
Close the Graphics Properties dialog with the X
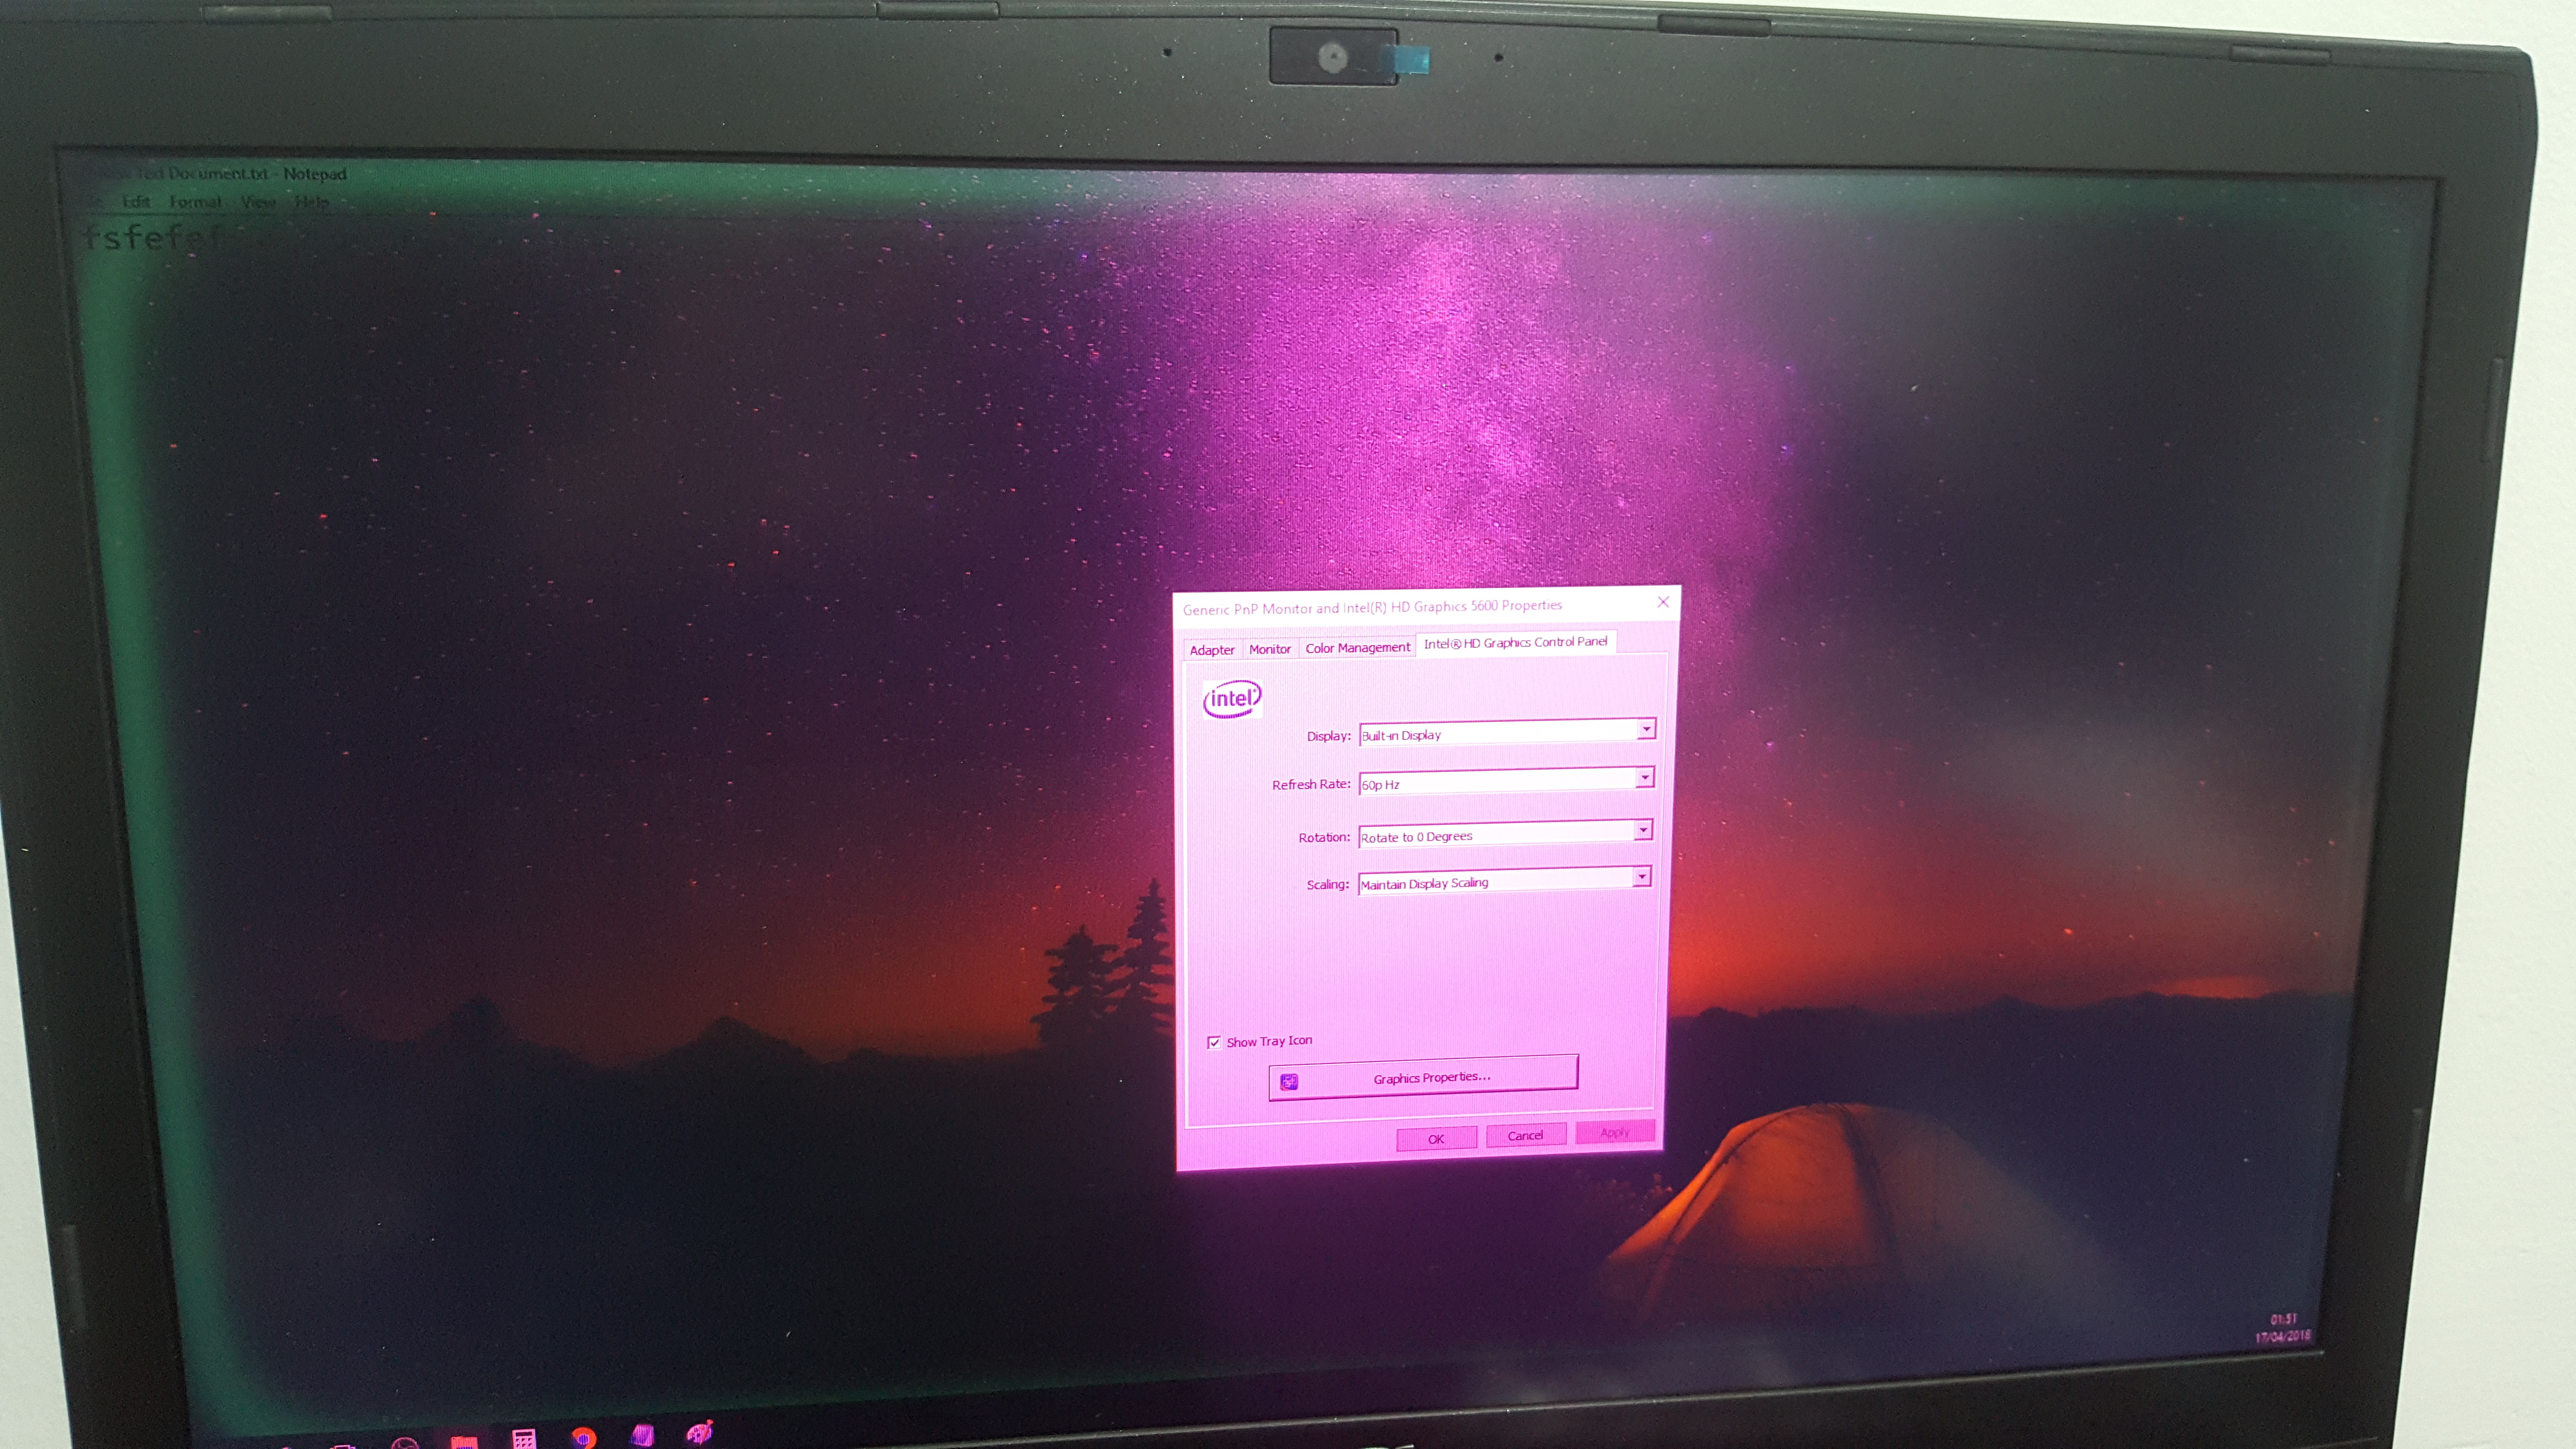pos(1663,601)
